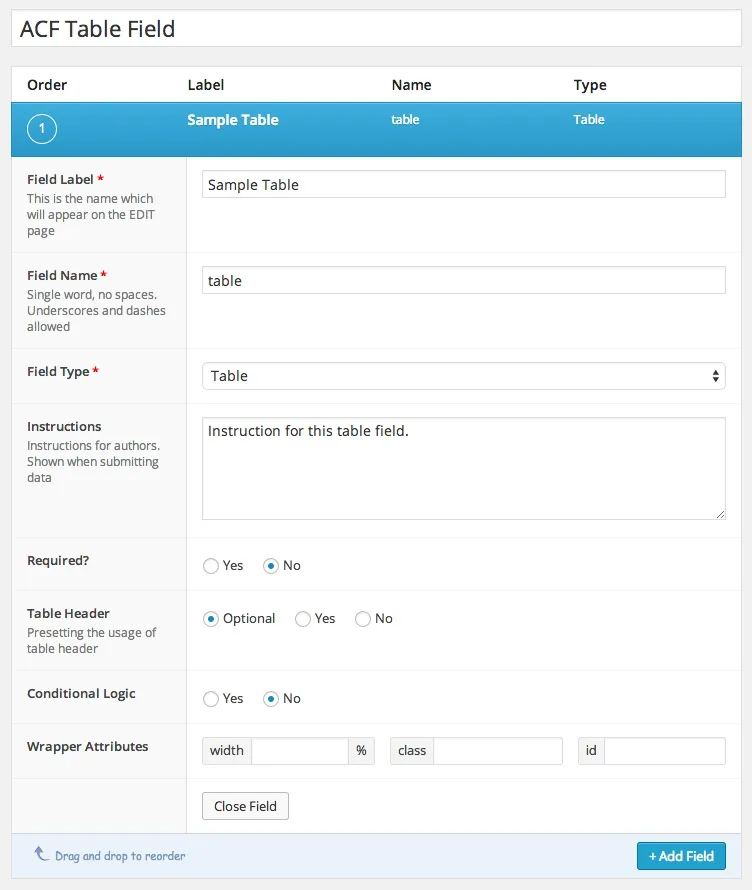The image size is (752, 890).
Task: Click the % suffix of width field
Action: [x=362, y=751]
